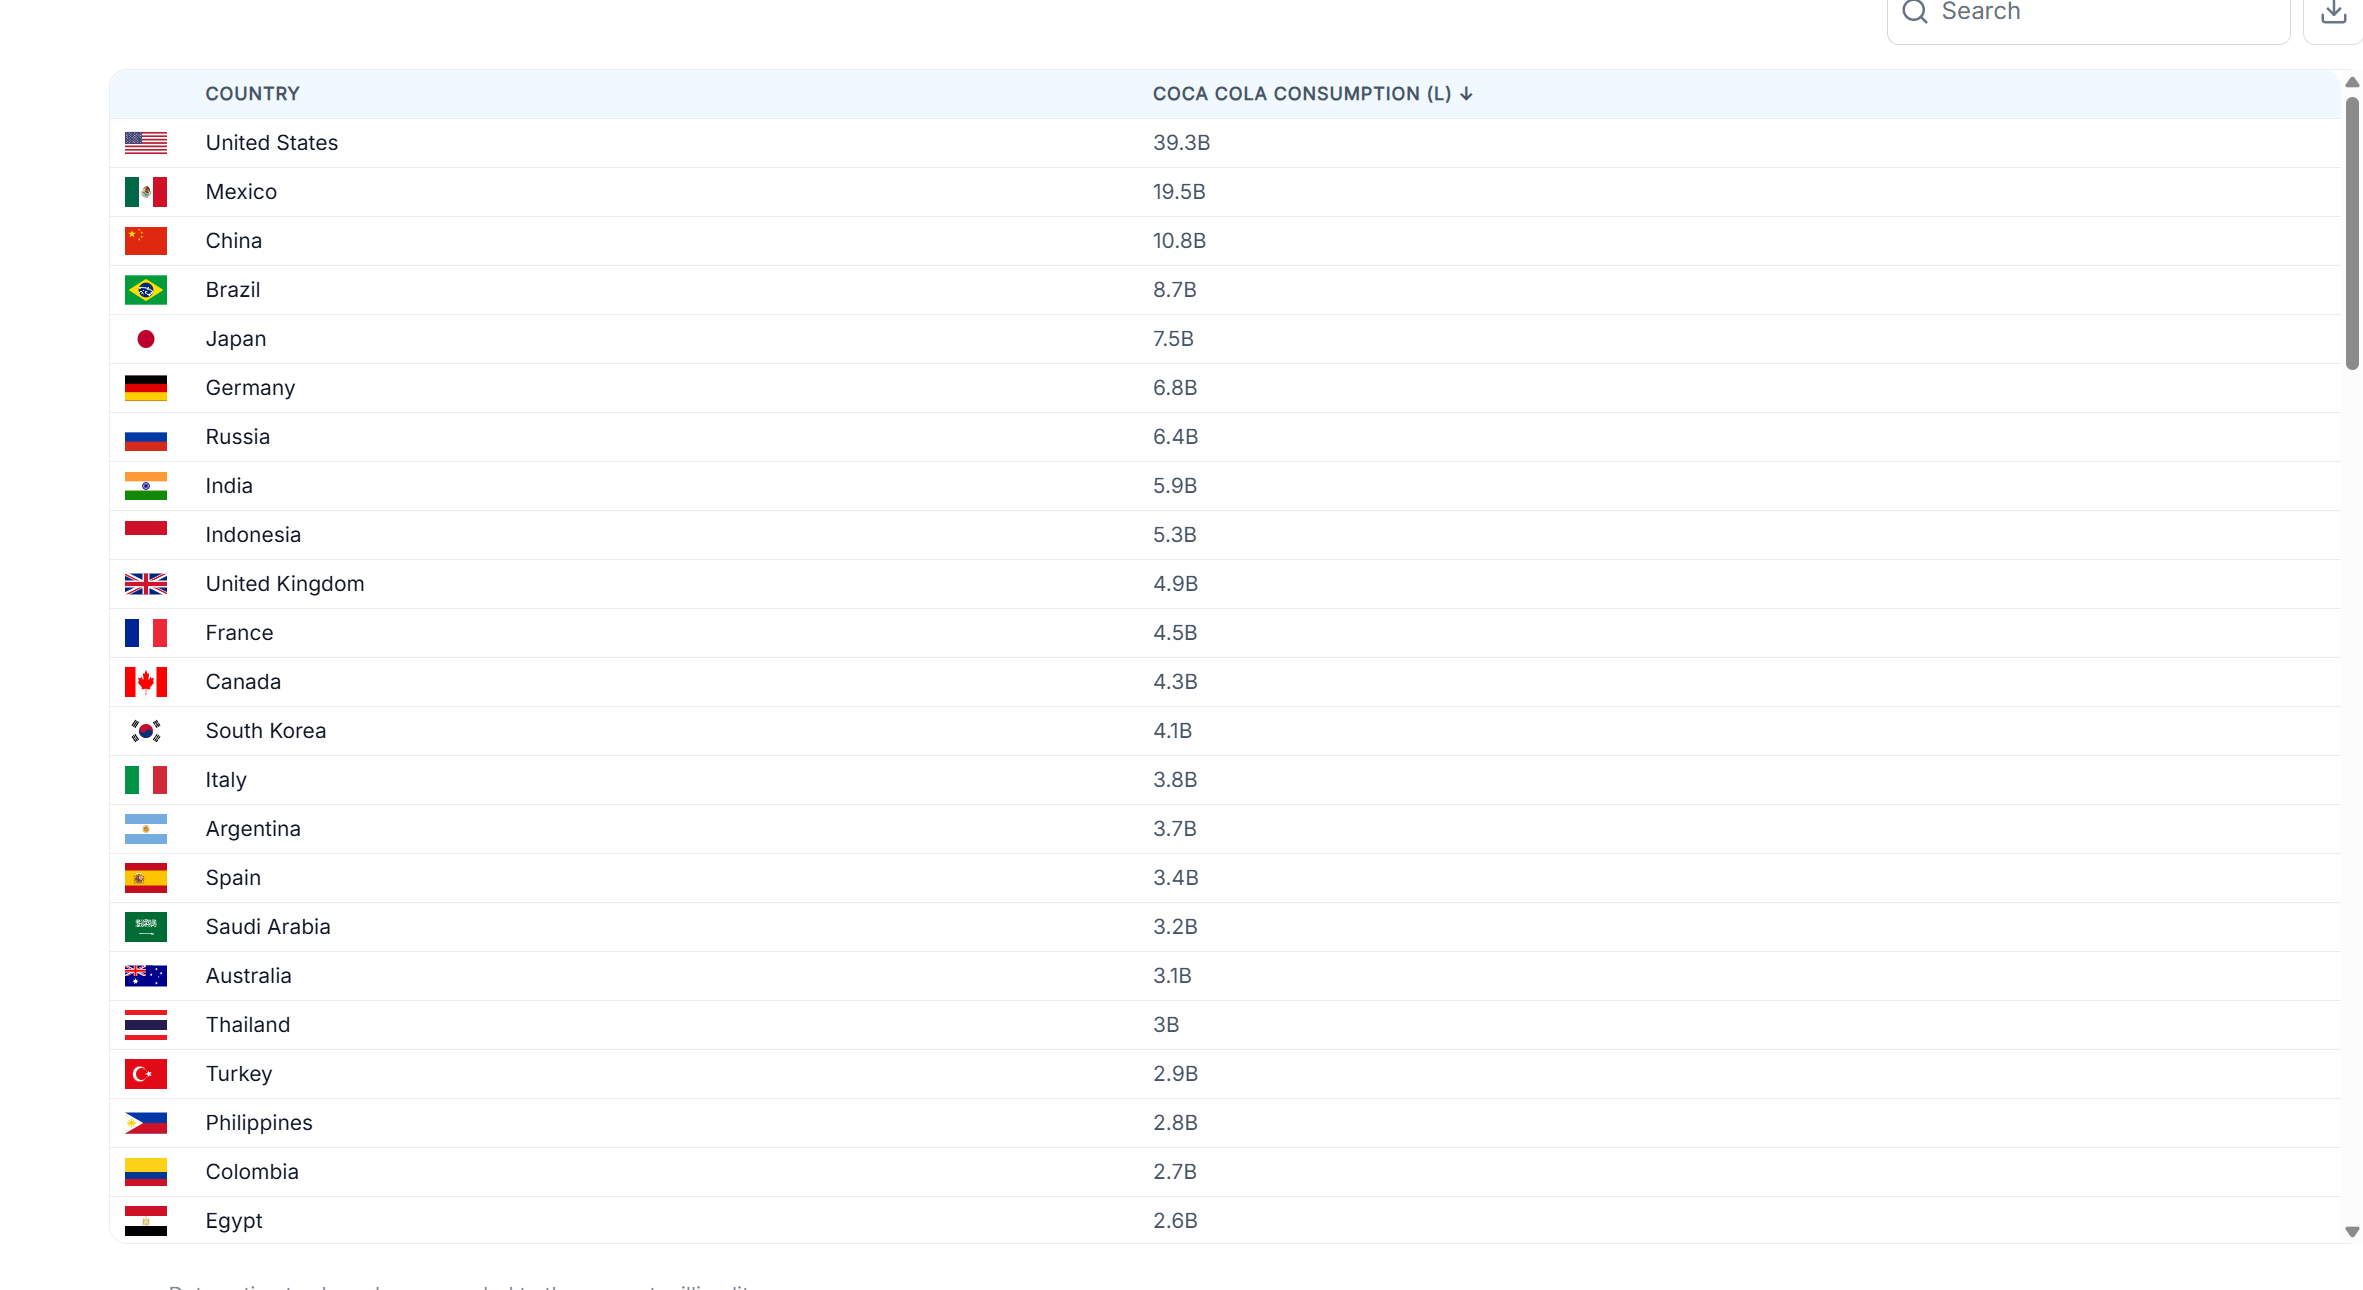
Task: Click the Canada flag icon
Action: tap(146, 682)
